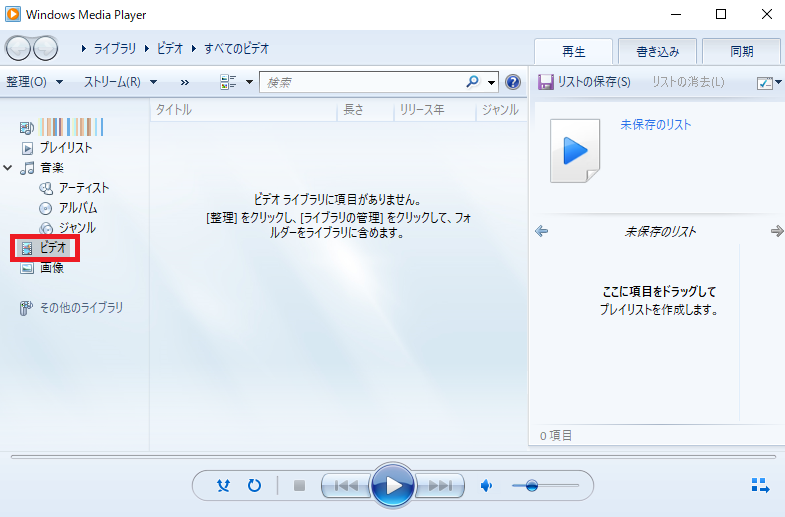Click the magnifying glass search icon
The width and height of the screenshot is (785, 517).
473,82
